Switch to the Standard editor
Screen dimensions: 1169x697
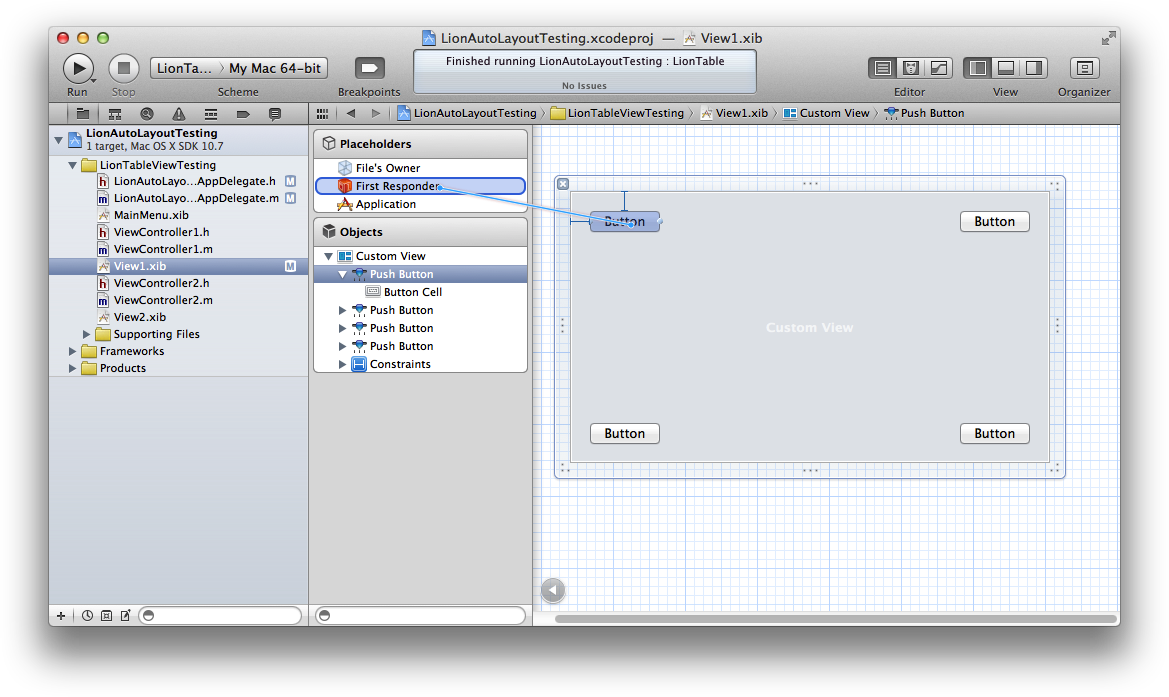click(883, 68)
